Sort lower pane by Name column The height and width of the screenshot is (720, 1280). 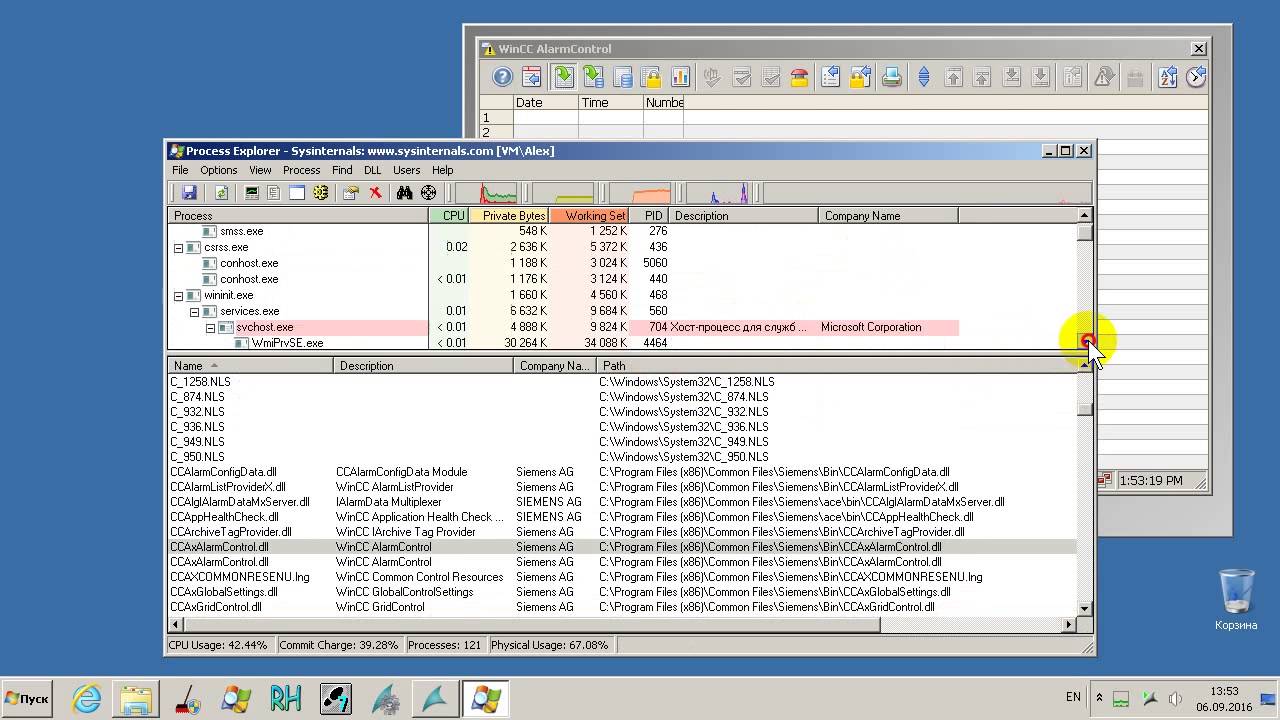250,366
